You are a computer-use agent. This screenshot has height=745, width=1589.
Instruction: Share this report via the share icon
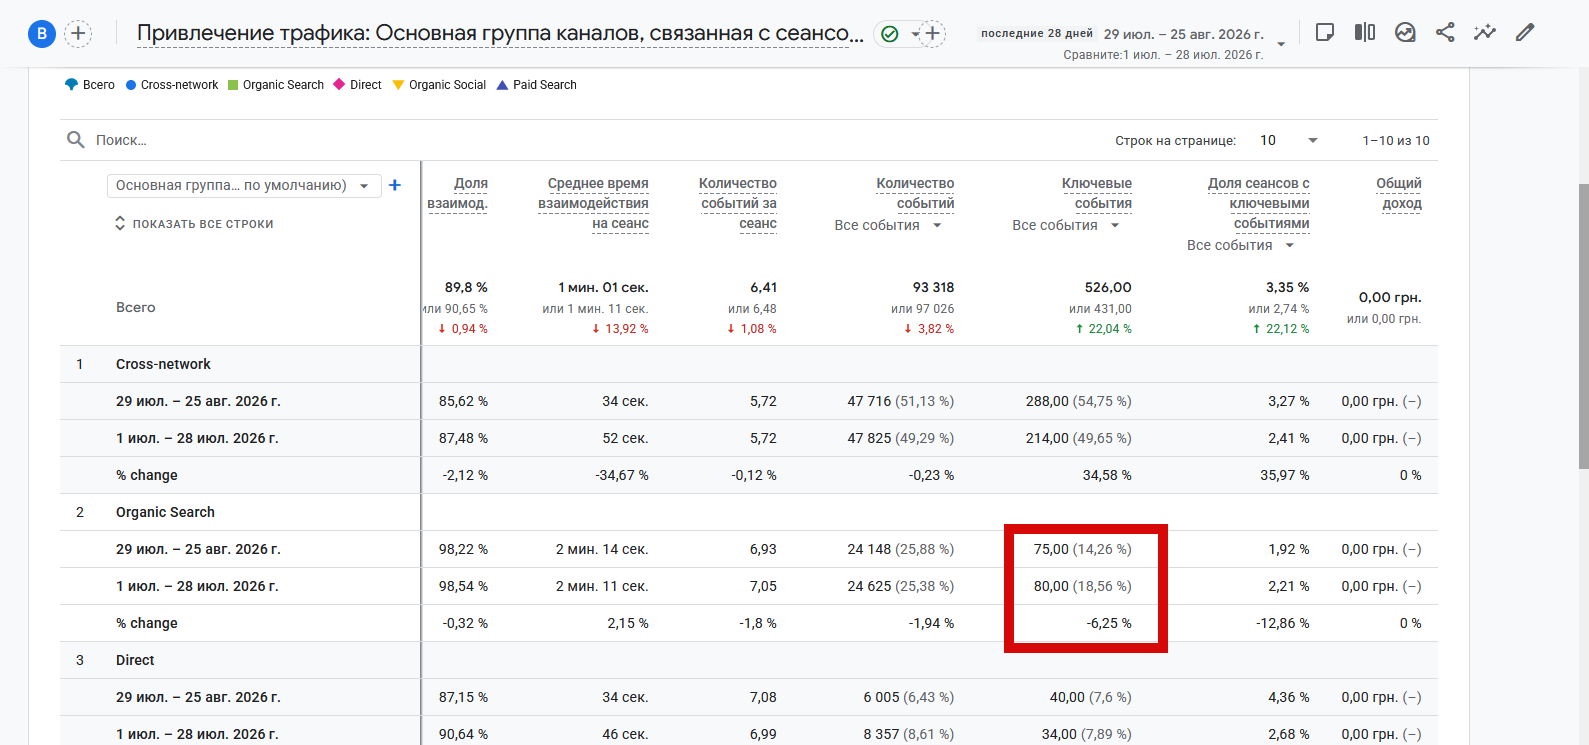(1445, 32)
